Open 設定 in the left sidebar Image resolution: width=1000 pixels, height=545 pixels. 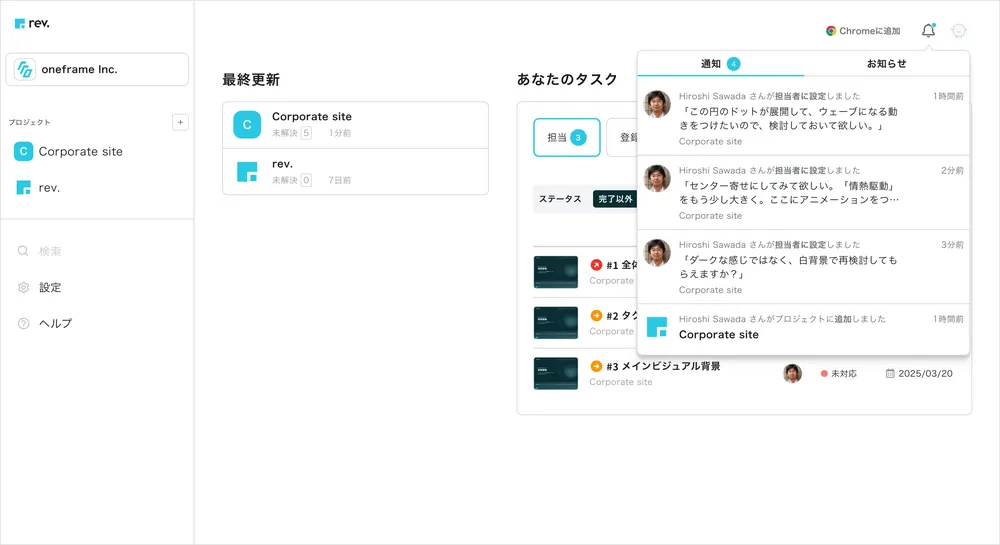(49, 287)
